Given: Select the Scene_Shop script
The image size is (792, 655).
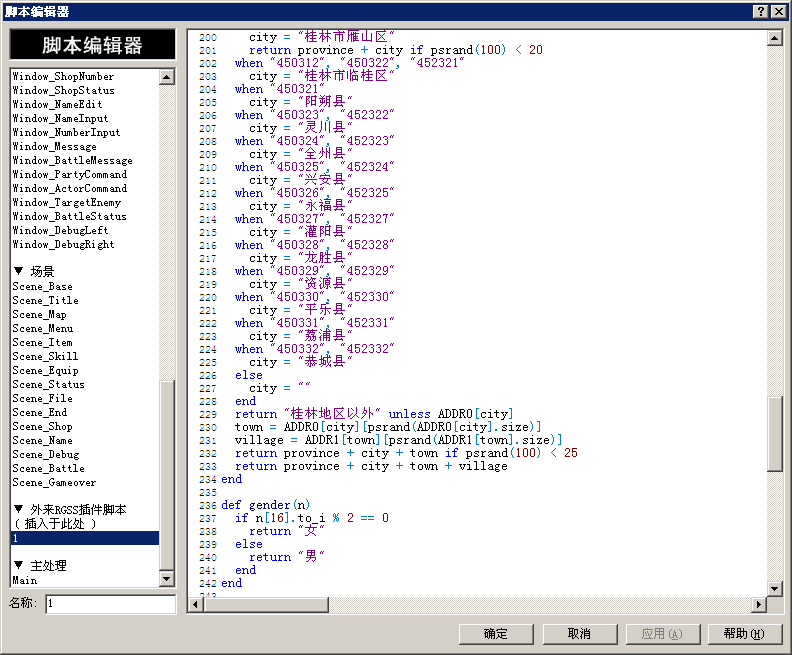Looking at the screenshot, I should pos(85,427).
